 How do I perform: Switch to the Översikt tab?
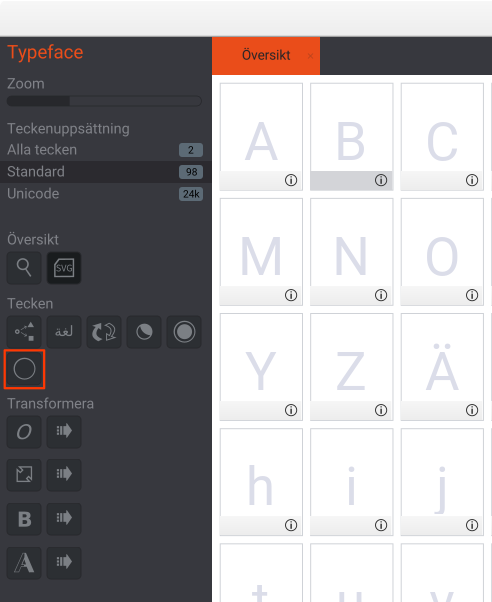[x=266, y=56]
